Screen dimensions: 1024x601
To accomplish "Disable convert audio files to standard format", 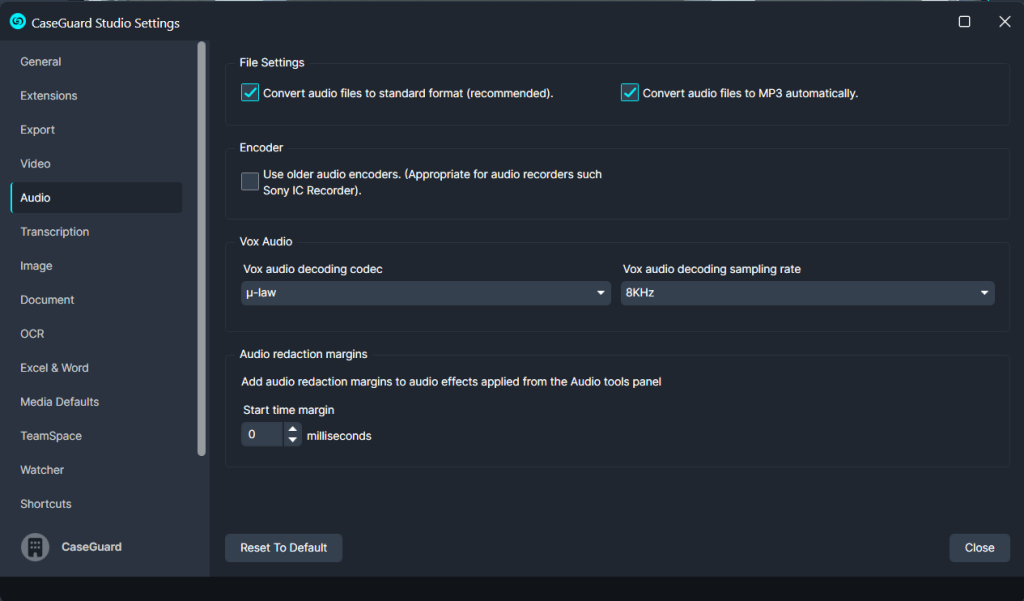I will 250,93.
